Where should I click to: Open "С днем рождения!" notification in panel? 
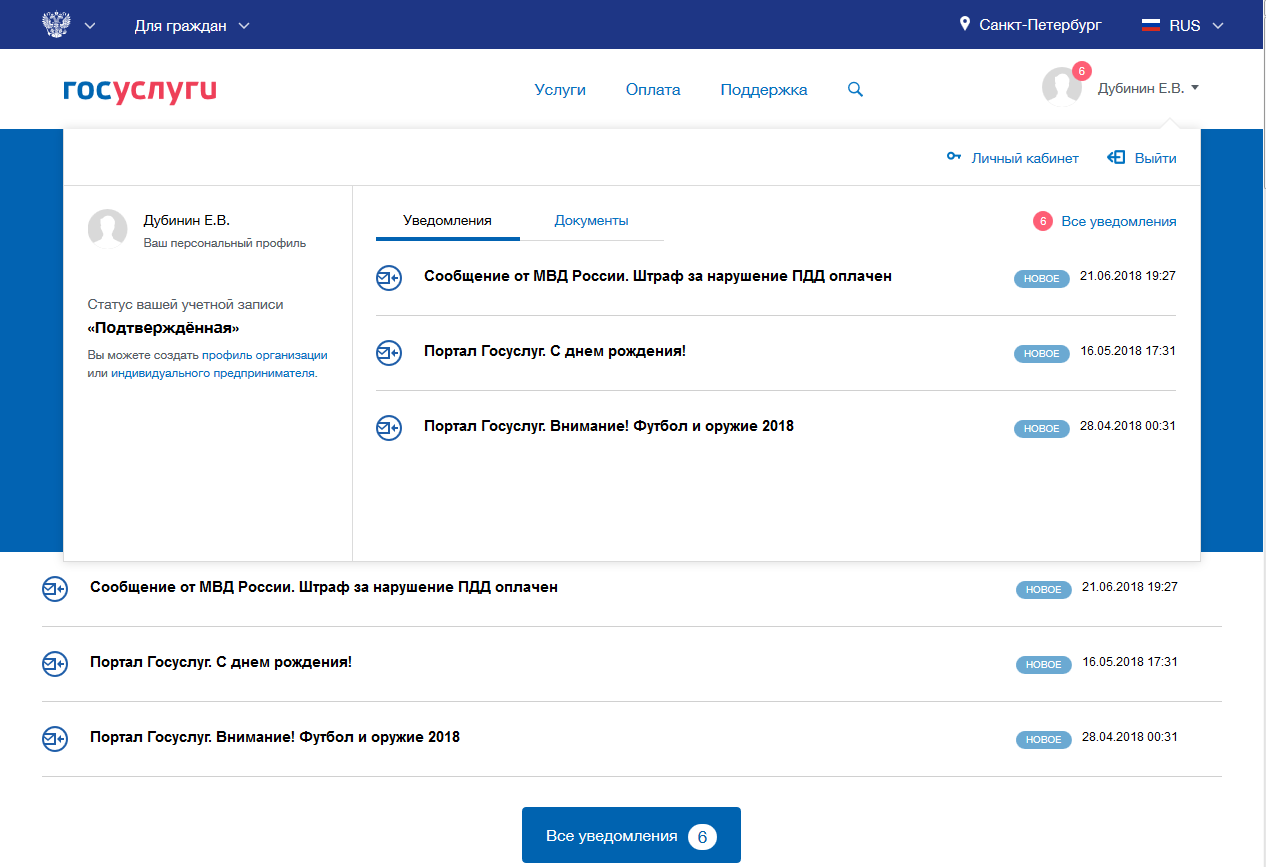554,351
